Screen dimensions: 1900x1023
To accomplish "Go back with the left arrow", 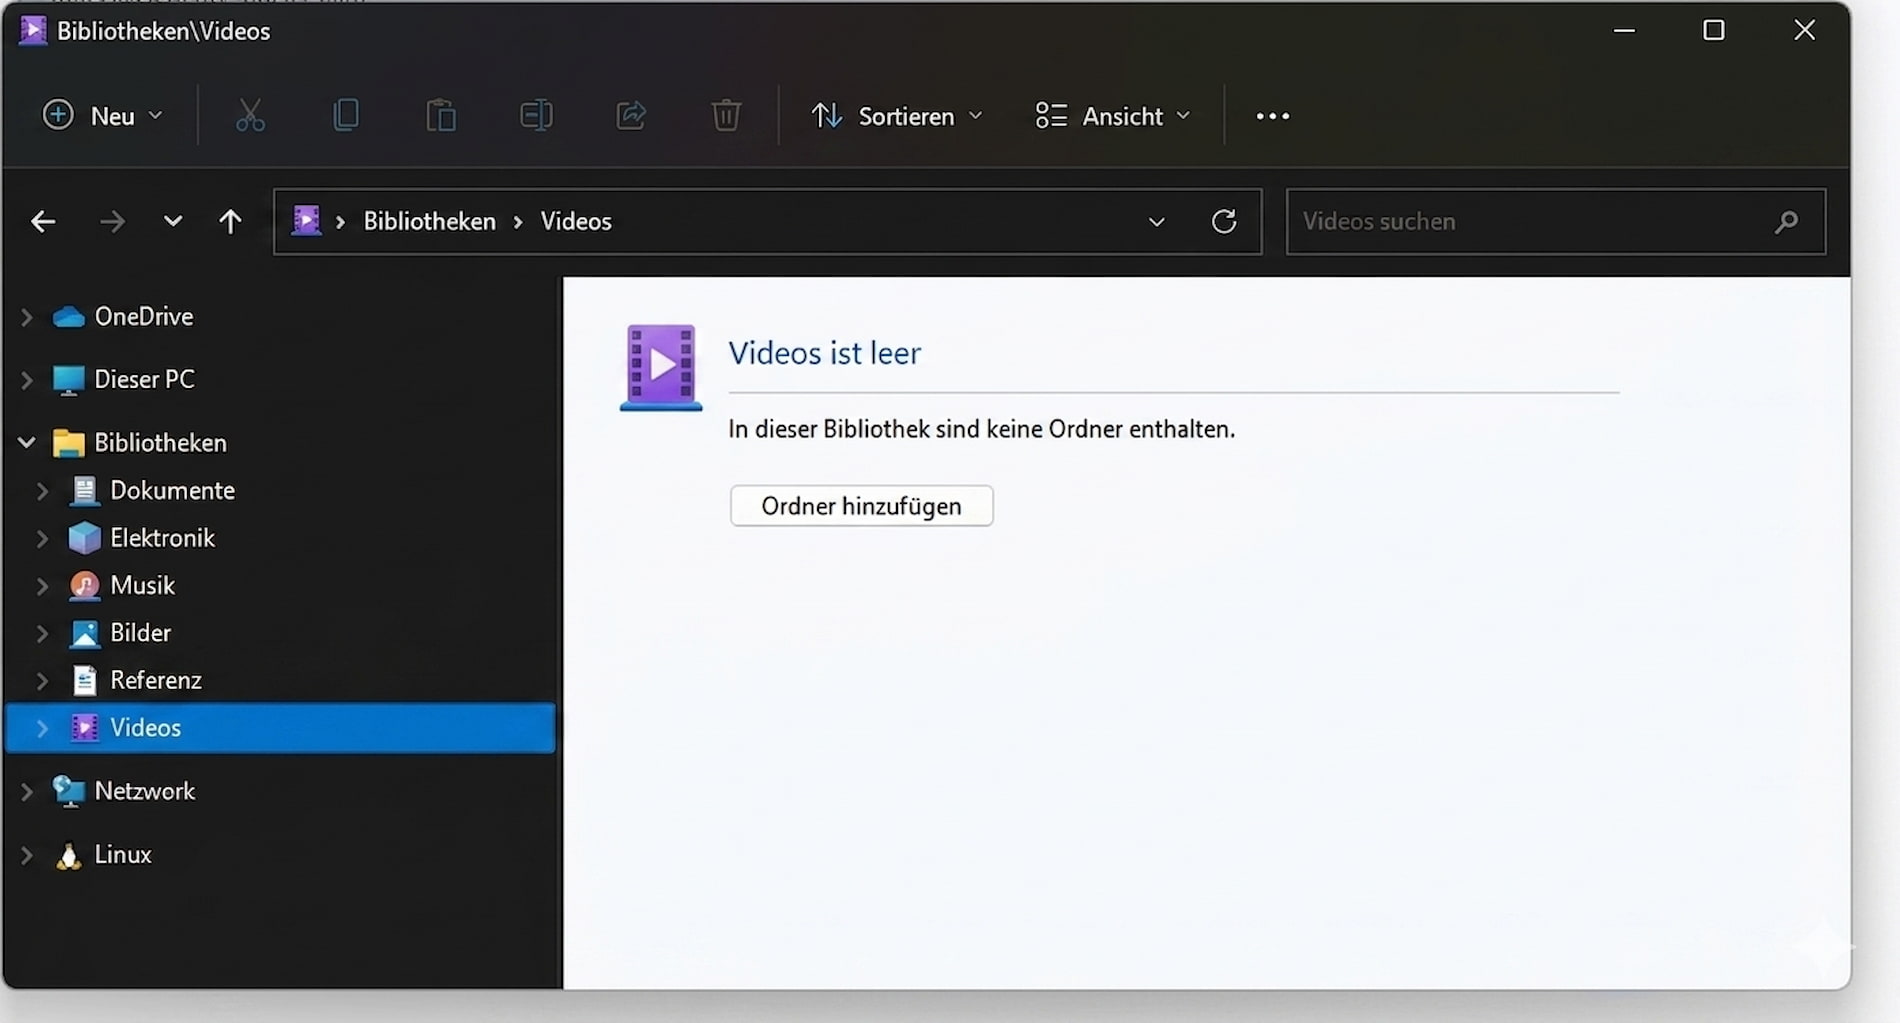I will tap(43, 221).
